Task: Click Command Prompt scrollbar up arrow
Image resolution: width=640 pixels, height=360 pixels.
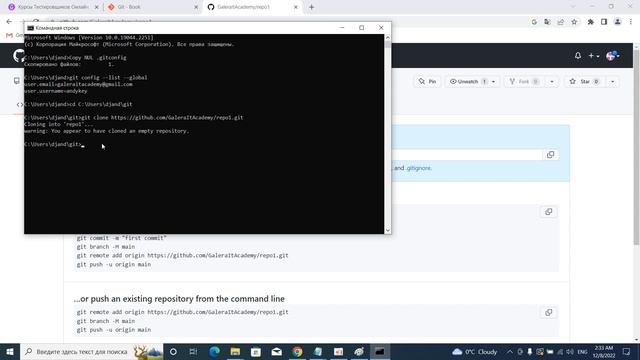Action: [387, 38]
